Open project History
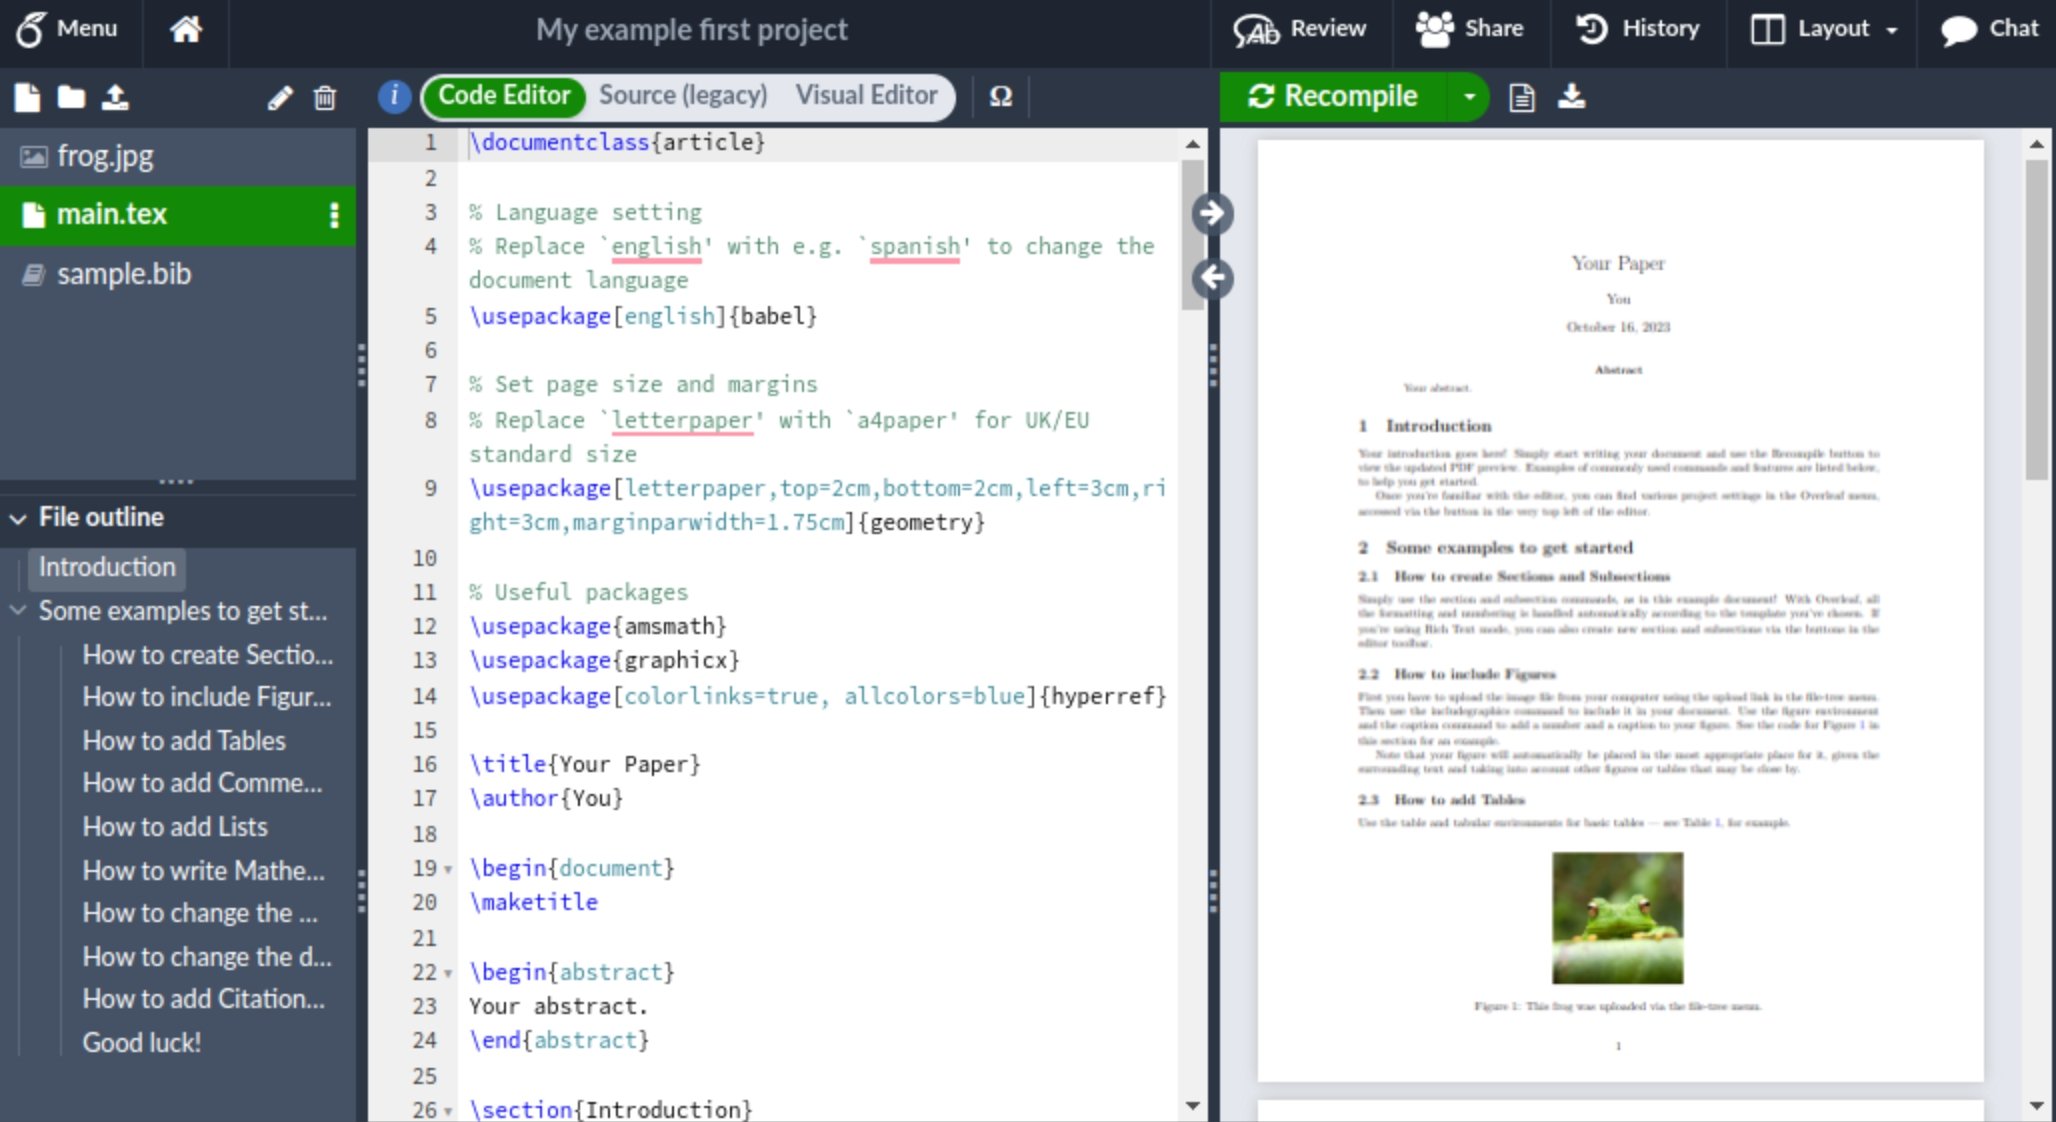Screen dimensions: 2056x1122 pyautogui.click(x=1638, y=29)
